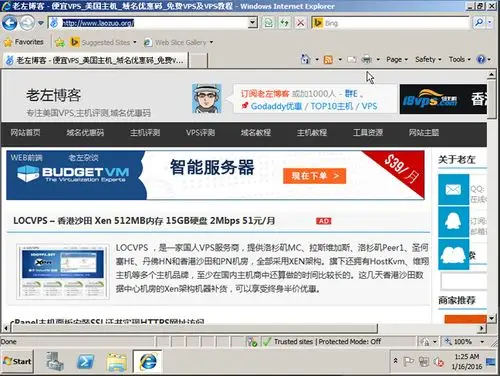Expand the Print options dropdown

[x=378, y=60]
